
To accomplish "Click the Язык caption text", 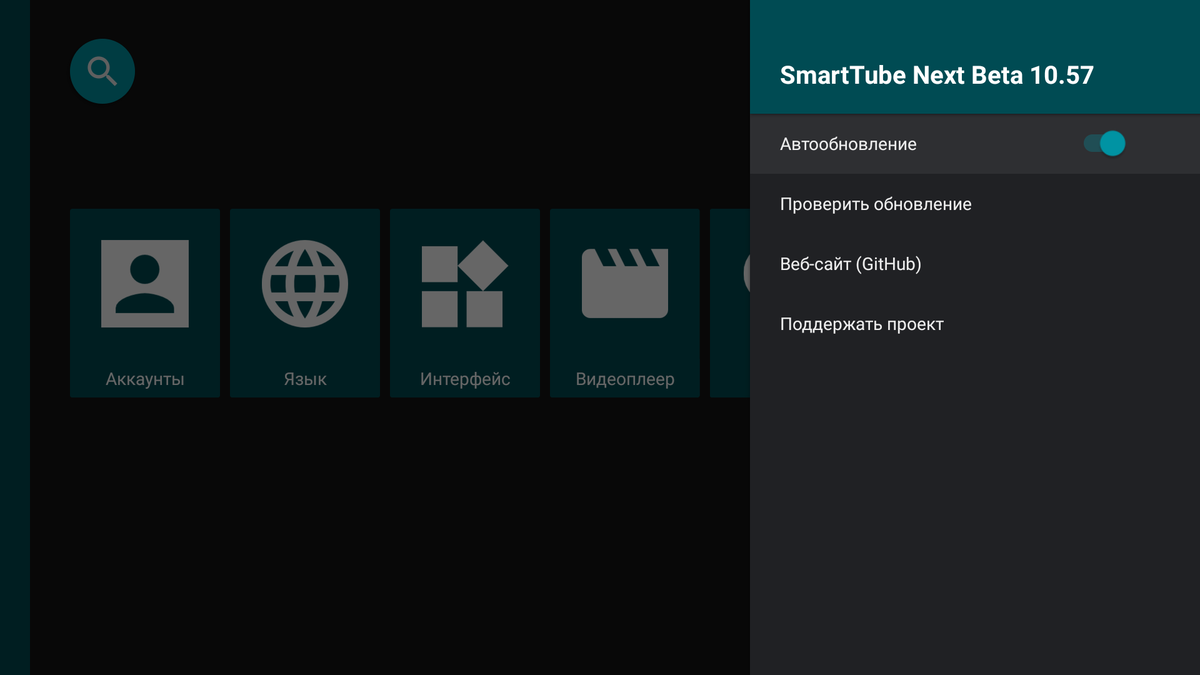I will [305, 379].
